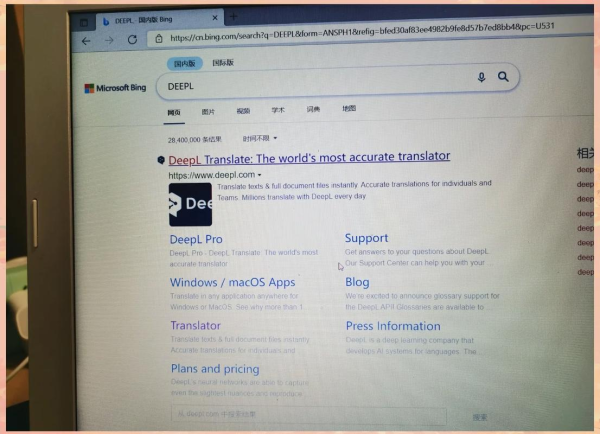This screenshot has height=434, width=600.
Task: Open the DeepL Translate result title link
Action: pos(309,158)
